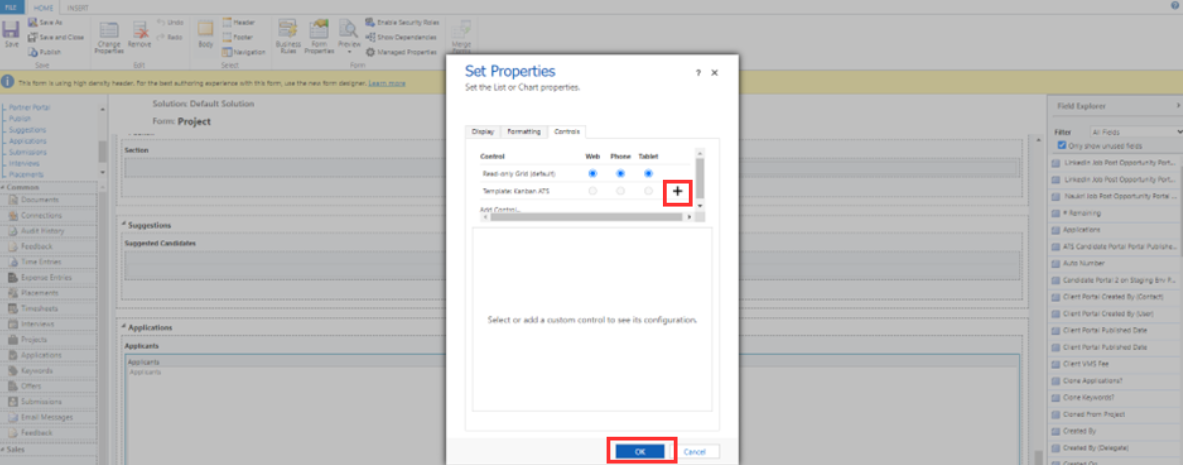Click Save As in the ribbon
Image resolution: width=1183 pixels, height=465 pixels.
pyautogui.click(x=45, y=23)
